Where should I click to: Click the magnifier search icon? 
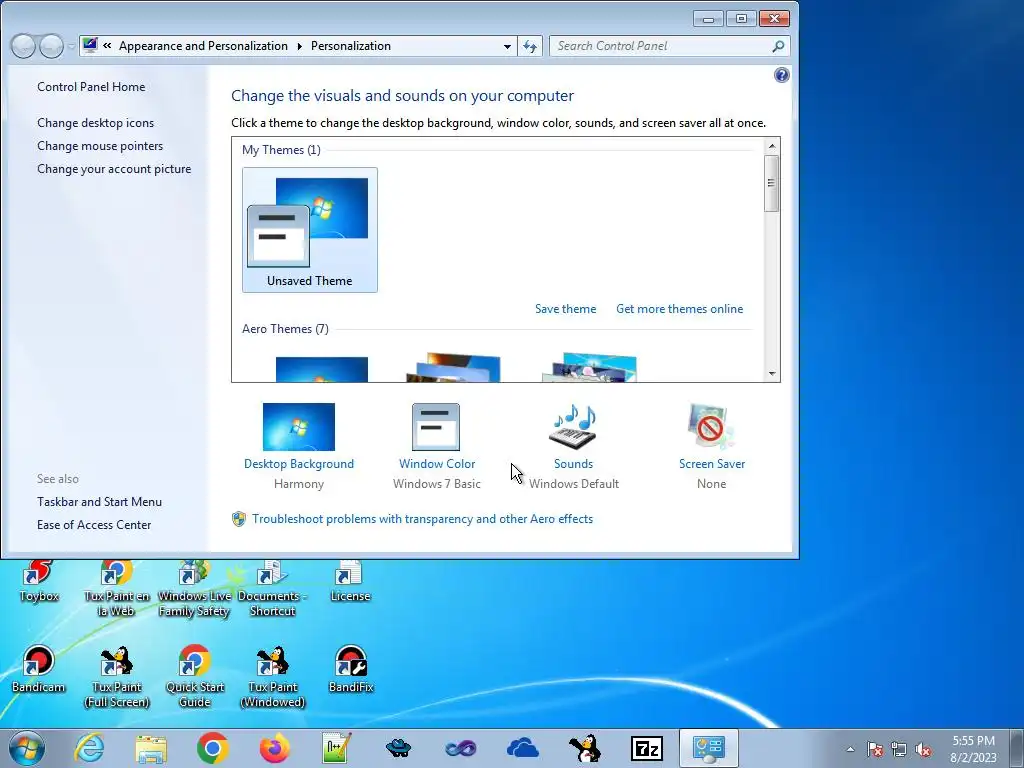click(778, 46)
